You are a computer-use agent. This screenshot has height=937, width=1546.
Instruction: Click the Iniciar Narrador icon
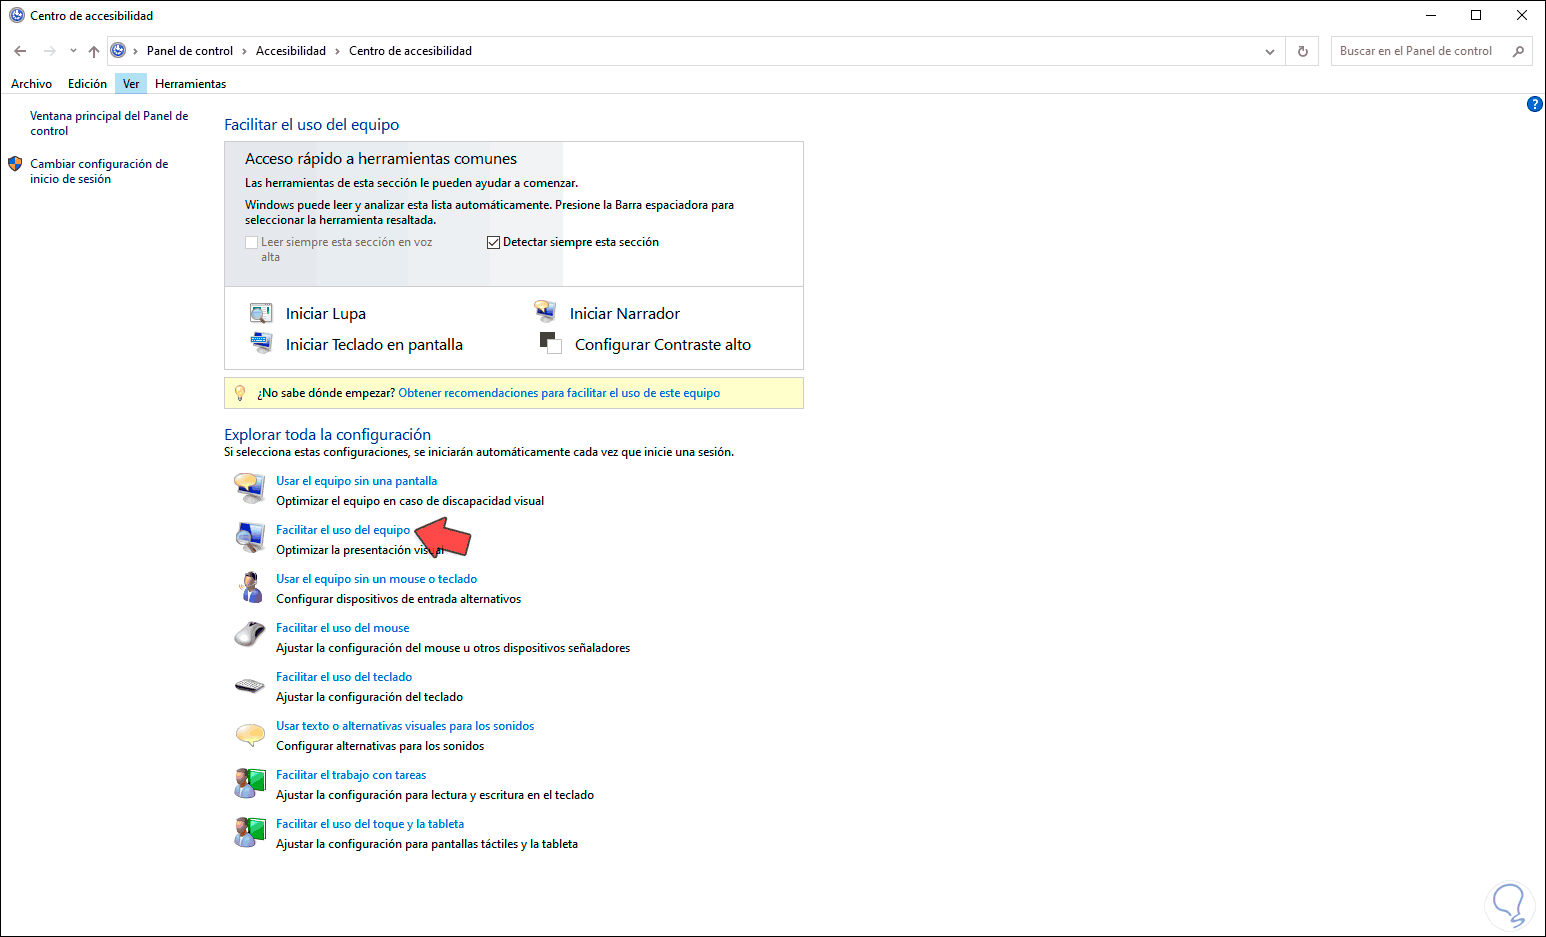[547, 310]
